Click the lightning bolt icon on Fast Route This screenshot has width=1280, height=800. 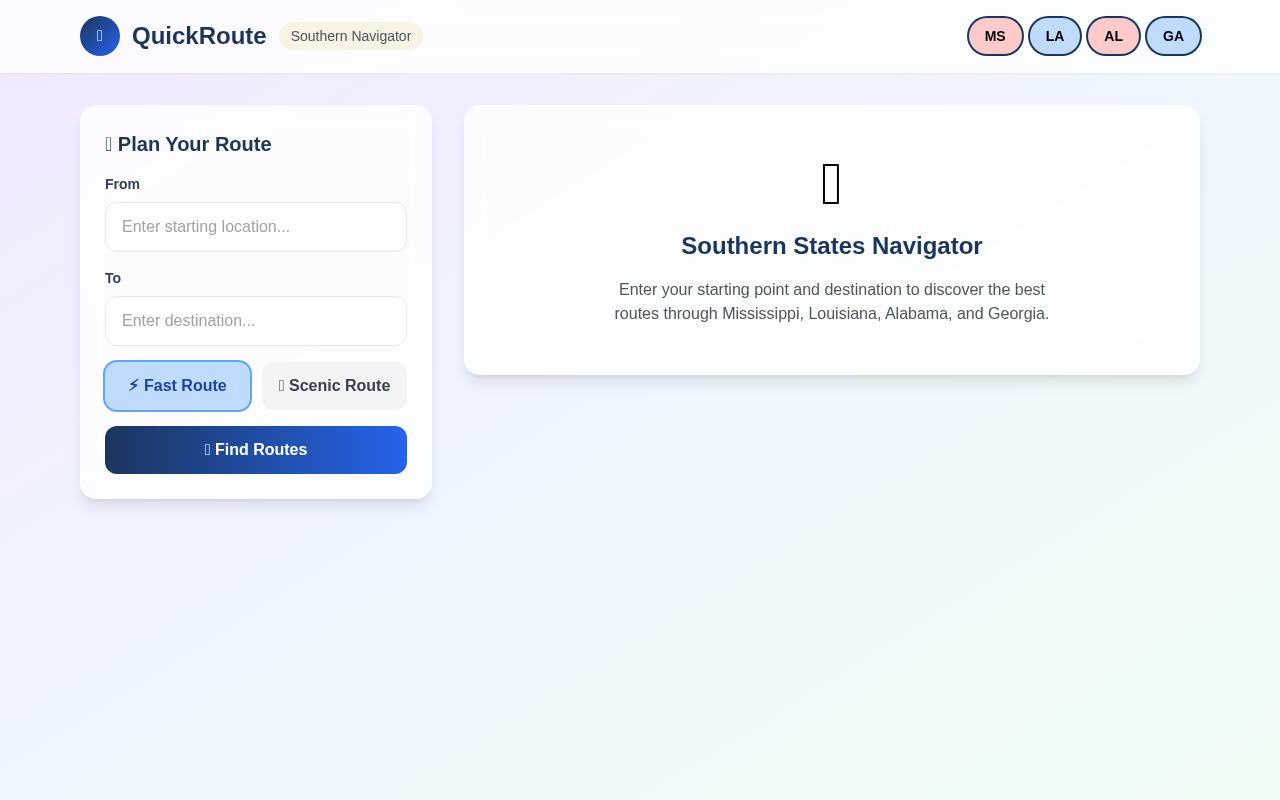point(134,385)
